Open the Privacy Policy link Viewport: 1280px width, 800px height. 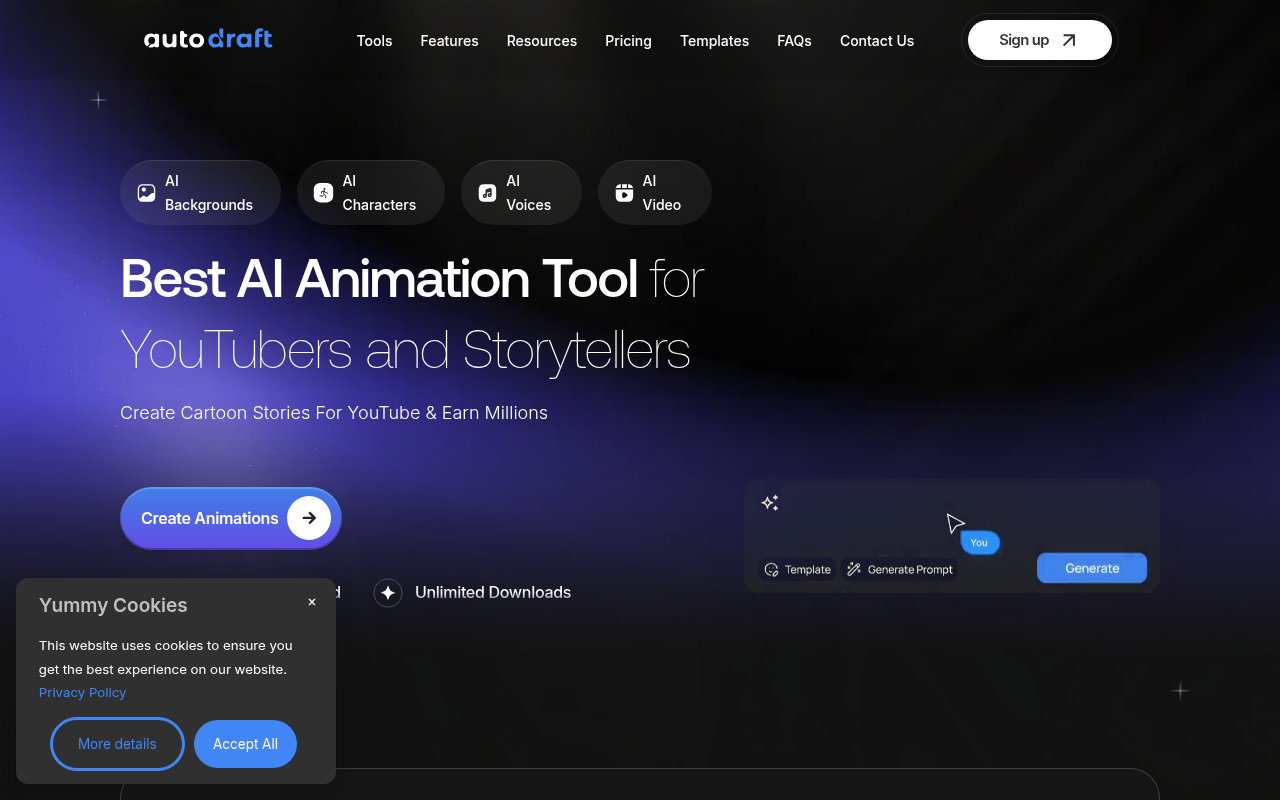coord(82,692)
